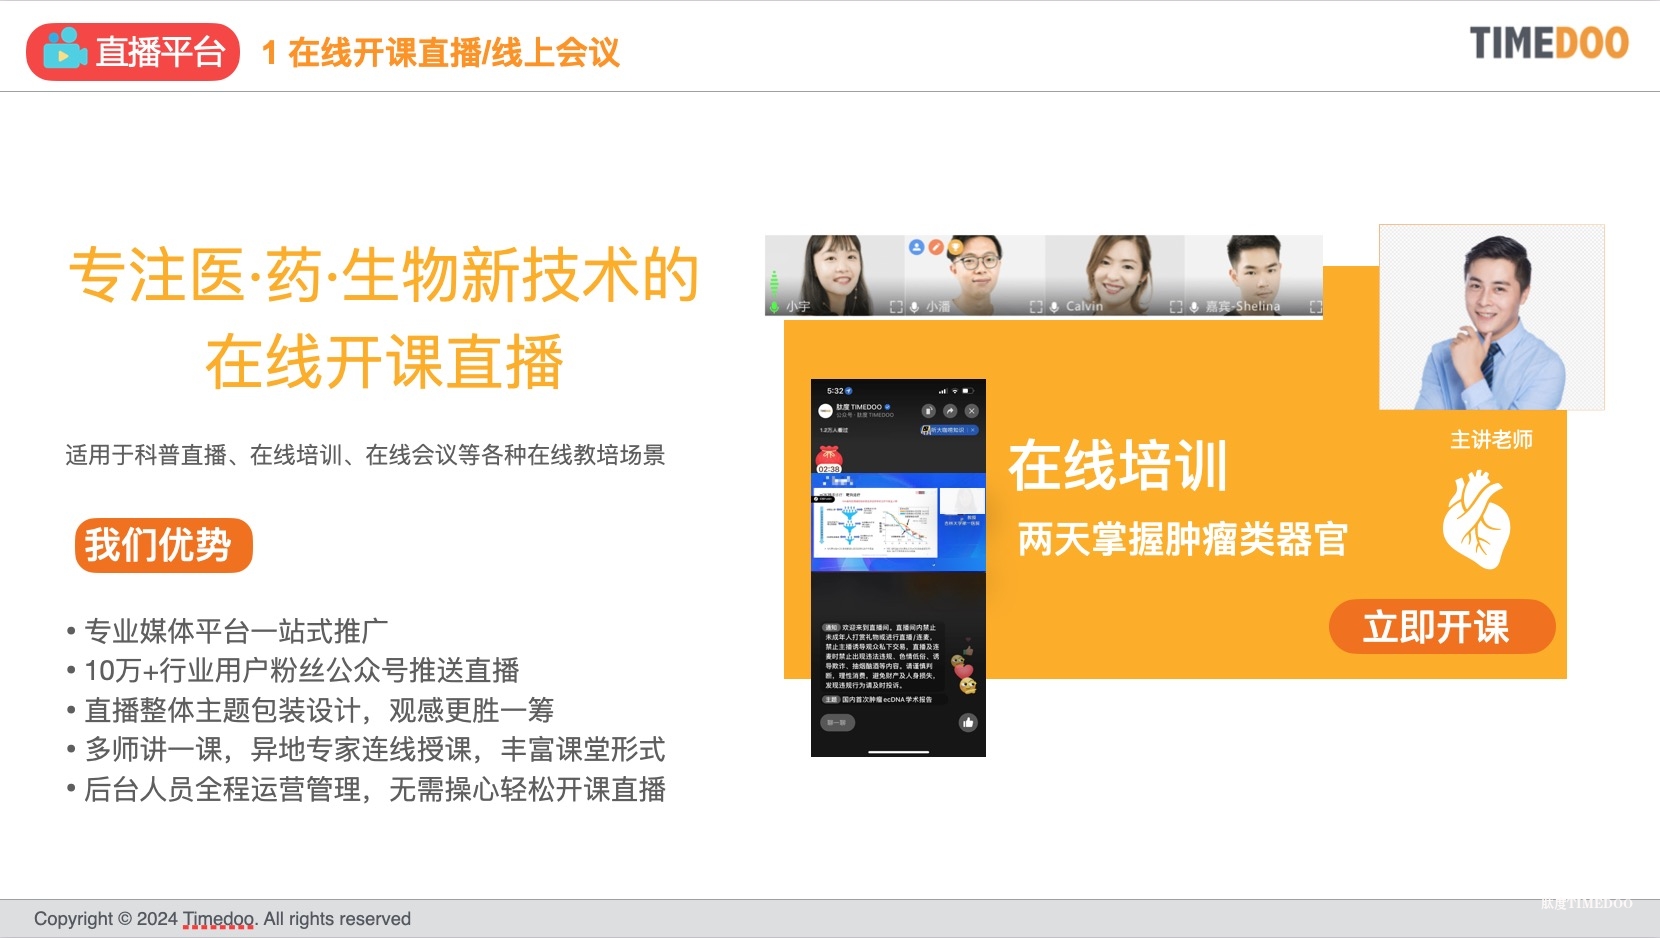Tap the blue knowledge pill in phone header
This screenshot has height=938, width=1660.
pos(949,430)
